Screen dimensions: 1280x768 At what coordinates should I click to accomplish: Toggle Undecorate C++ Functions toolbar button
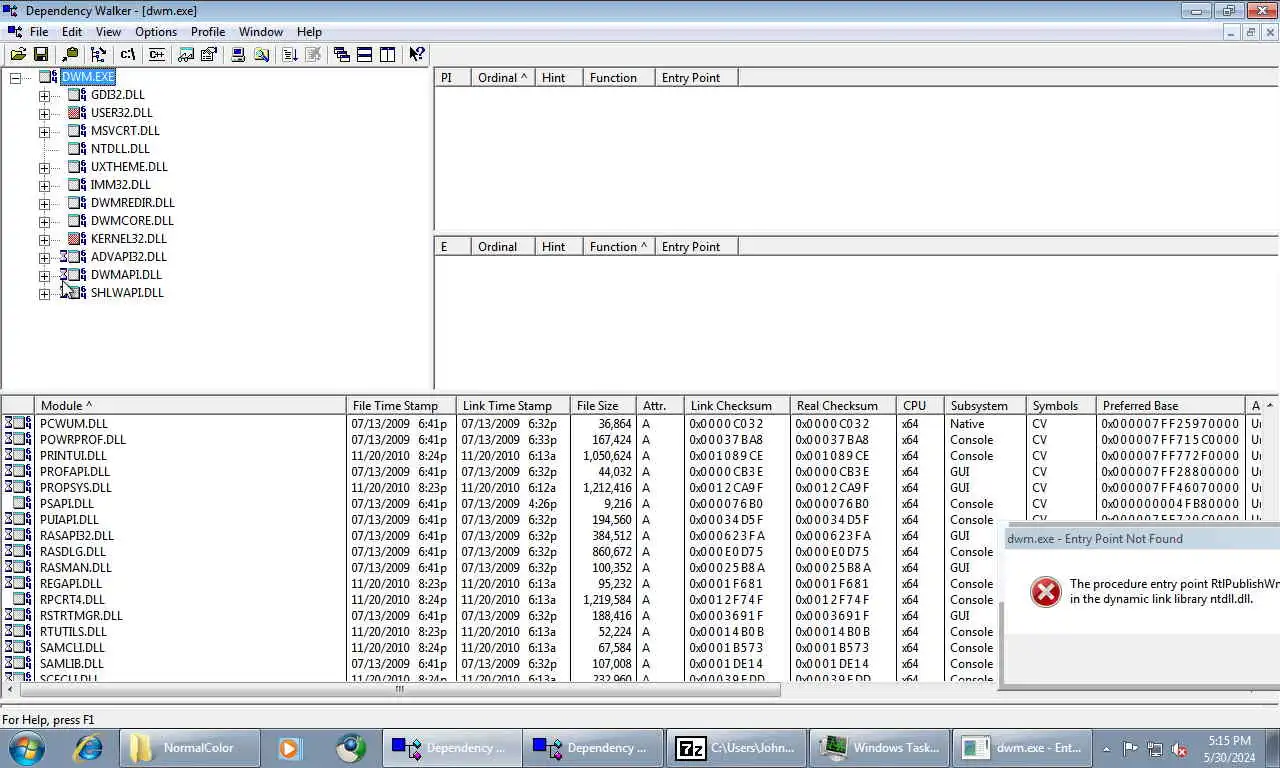tap(157, 55)
